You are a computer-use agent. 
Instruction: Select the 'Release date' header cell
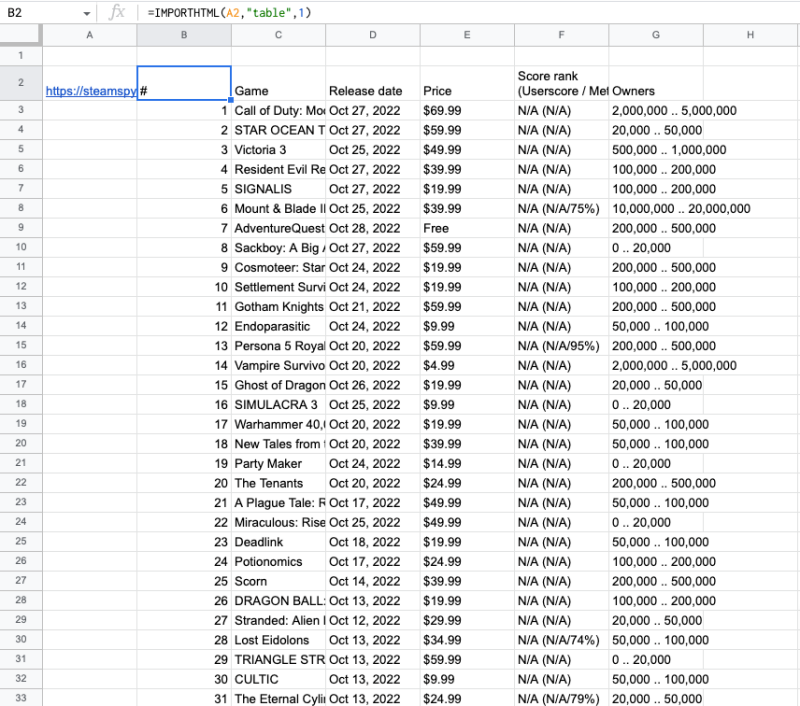372,83
